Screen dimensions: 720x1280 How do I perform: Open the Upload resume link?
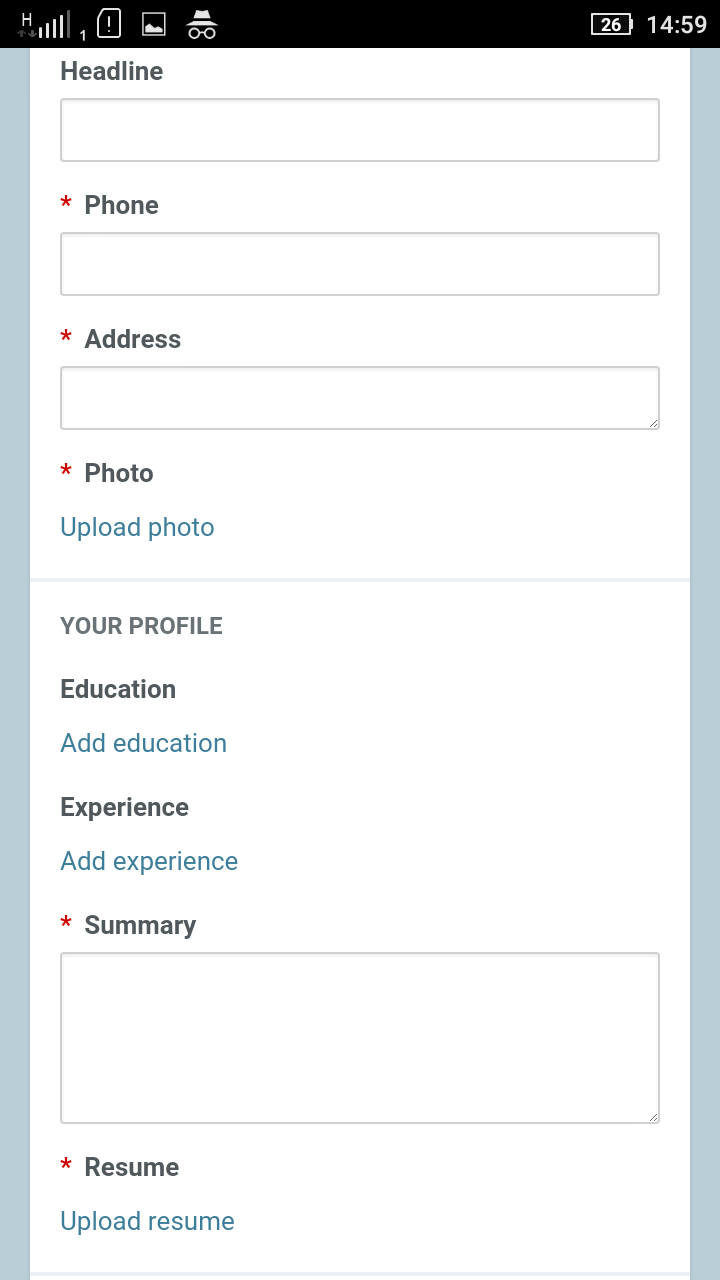147,1221
